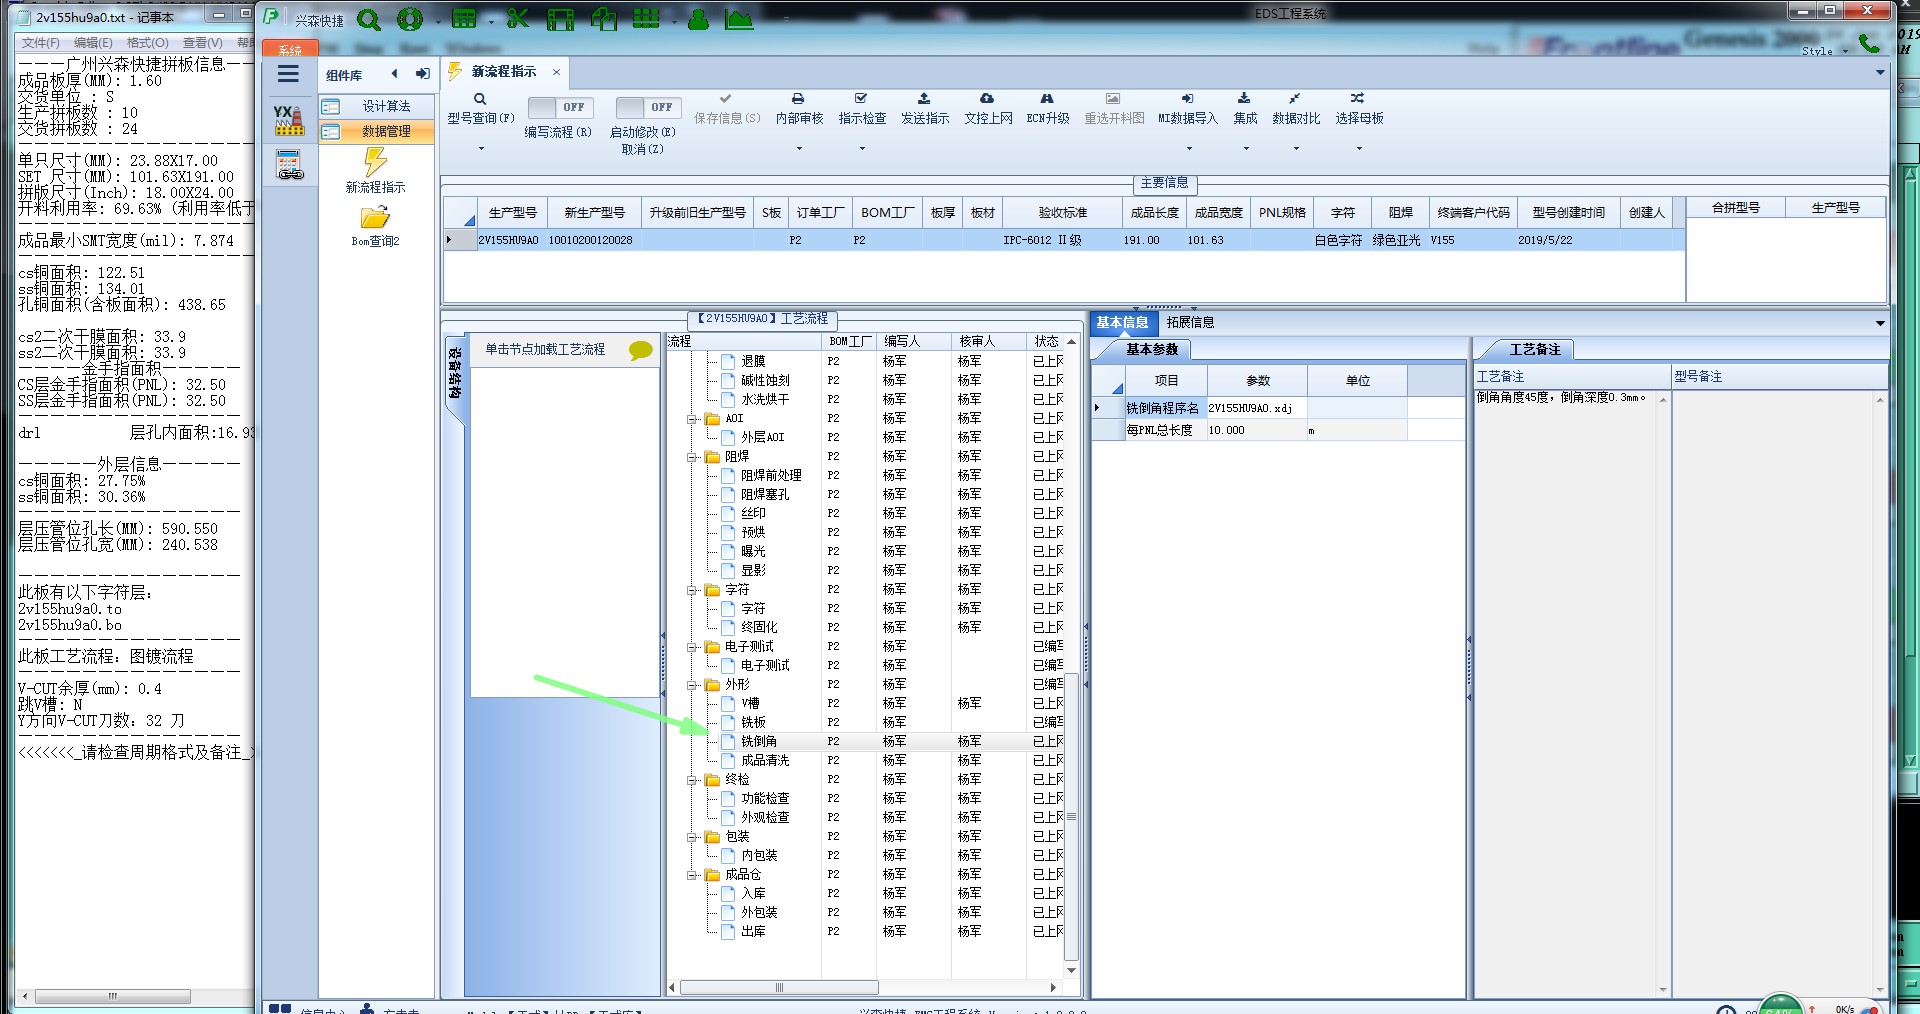This screenshot has width=1920, height=1014.
Task: Pin the 组件库 panel with arrow icon
Action: click(422, 74)
